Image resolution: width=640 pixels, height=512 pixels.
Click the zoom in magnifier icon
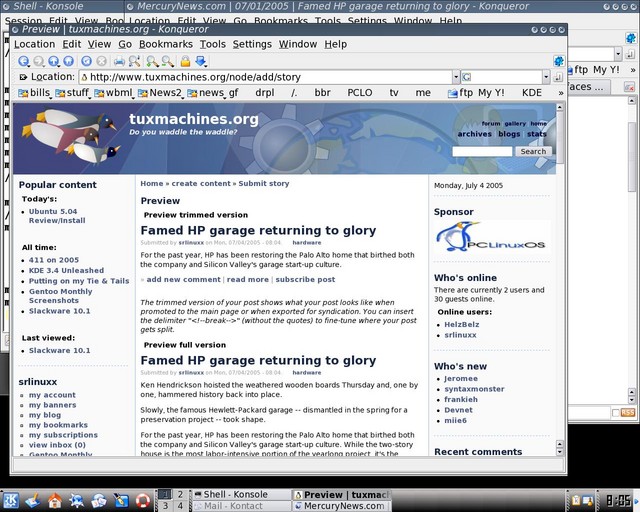[x=151, y=61]
